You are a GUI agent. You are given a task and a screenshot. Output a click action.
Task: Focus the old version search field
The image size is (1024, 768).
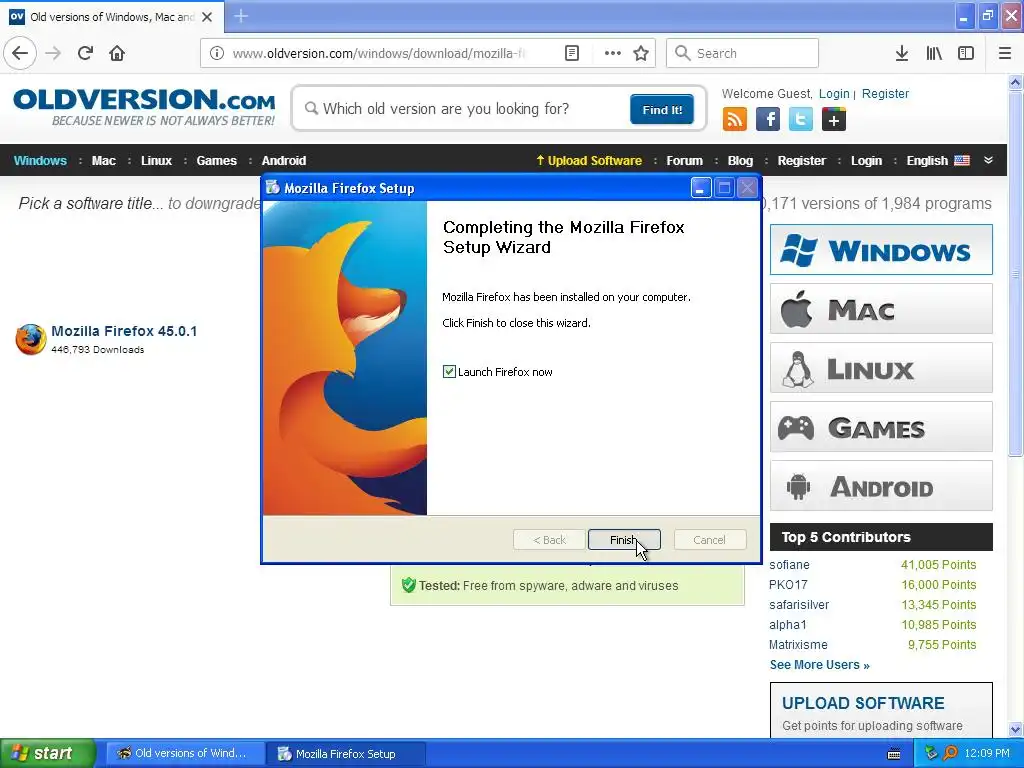point(460,109)
